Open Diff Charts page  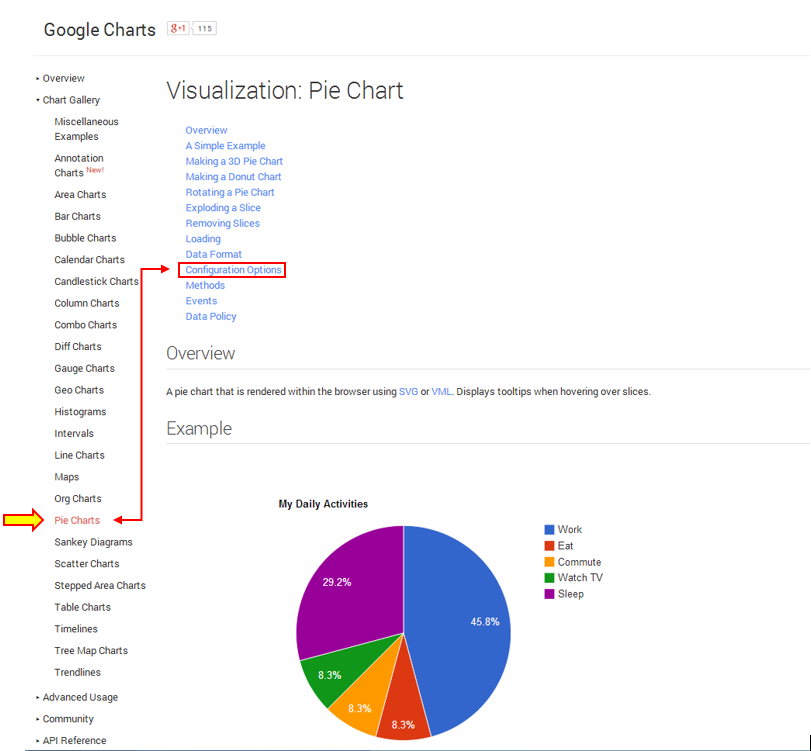[78, 347]
